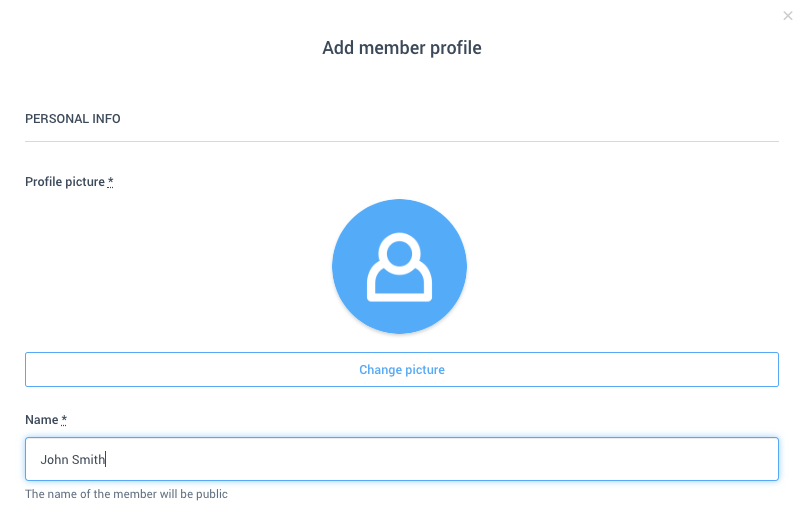Click the Name field label
The width and height of the screenshot is (805, 506).
pyautogui.click(x=42, y=420)
